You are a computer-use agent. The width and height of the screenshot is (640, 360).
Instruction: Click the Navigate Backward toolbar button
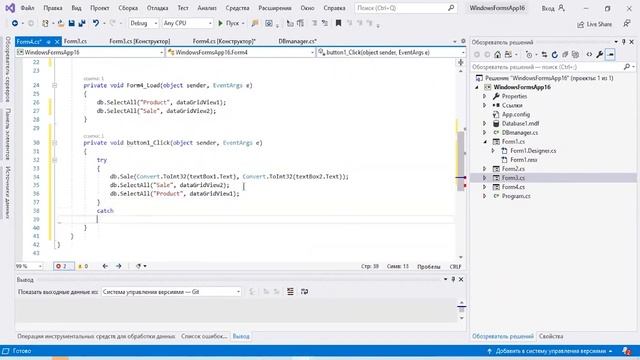[x=15, y=23]
